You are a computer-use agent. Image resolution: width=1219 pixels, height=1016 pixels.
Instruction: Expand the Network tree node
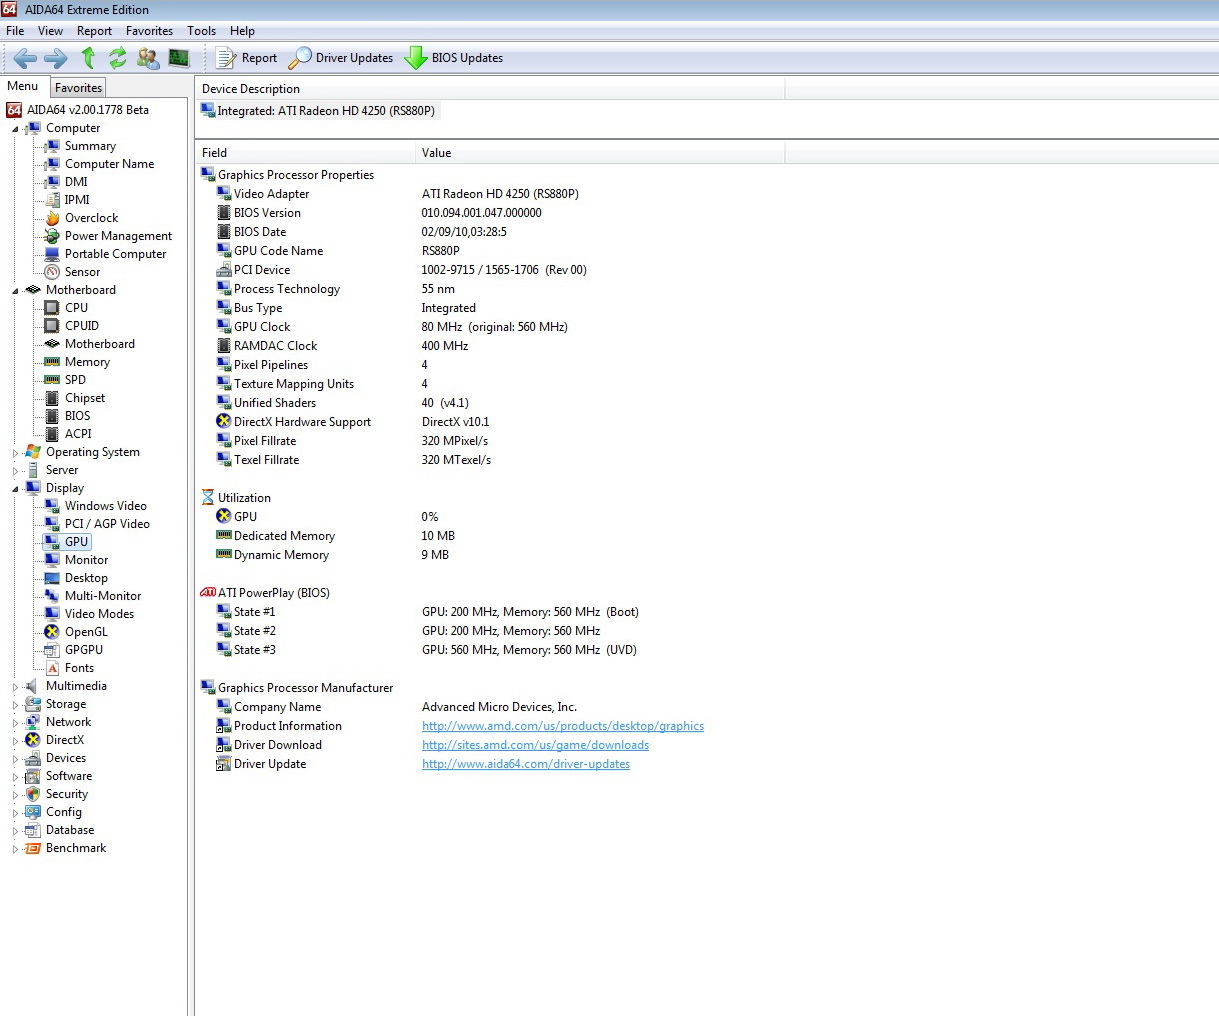(x=15, y=723)
